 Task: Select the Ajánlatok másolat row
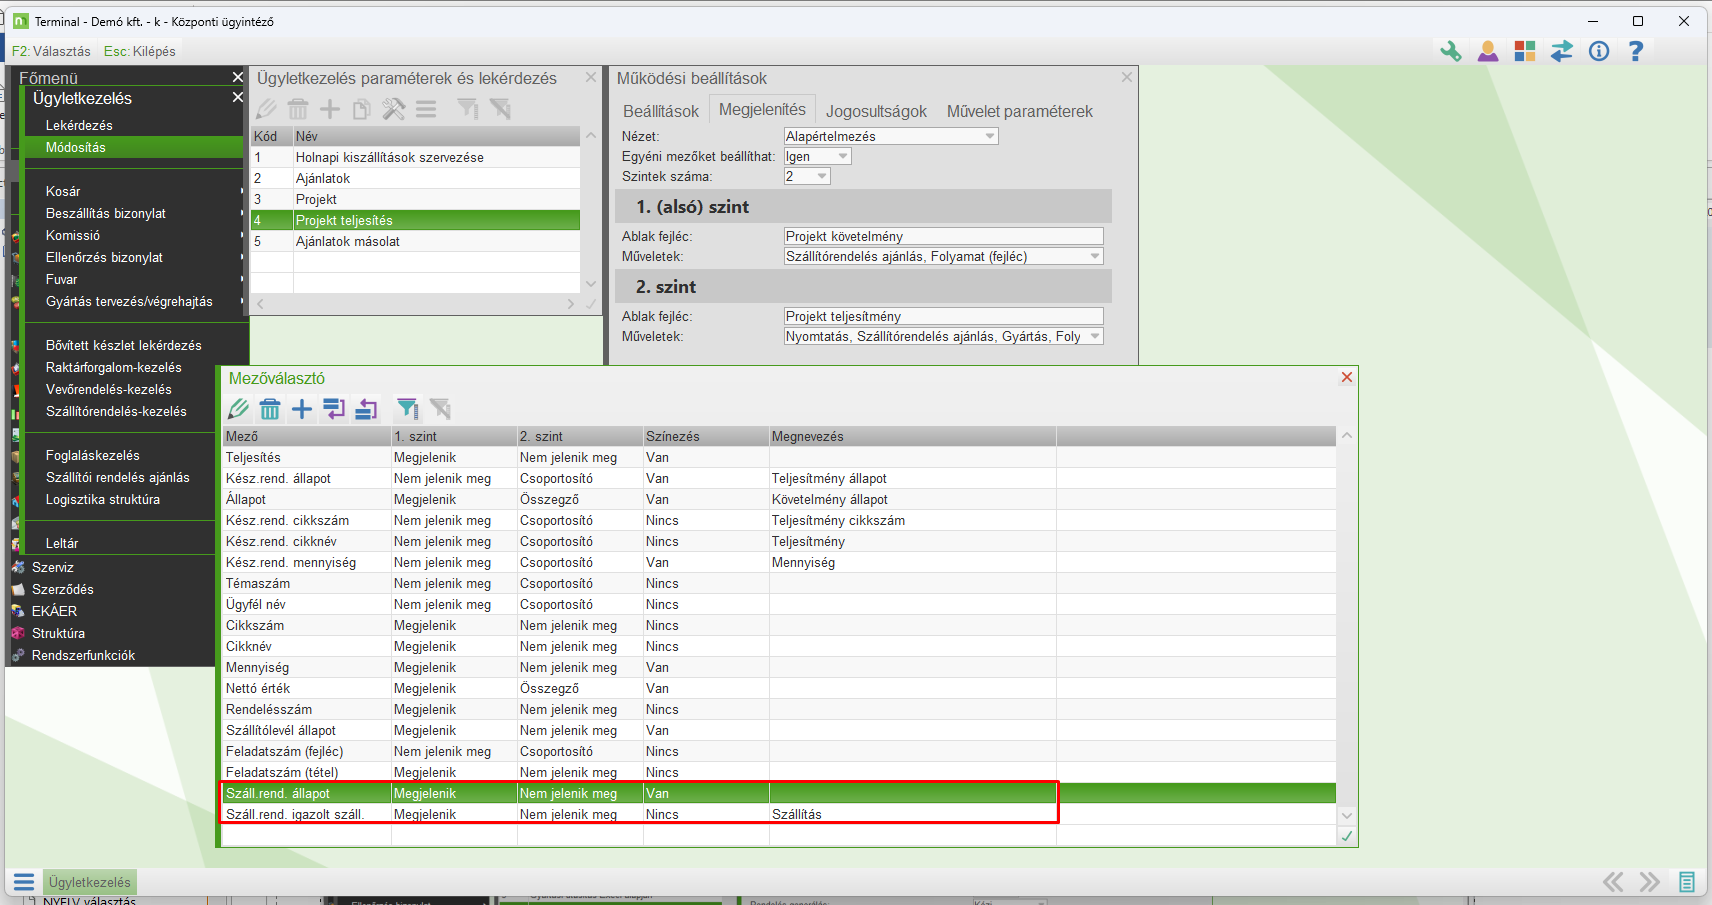[415, 241]
